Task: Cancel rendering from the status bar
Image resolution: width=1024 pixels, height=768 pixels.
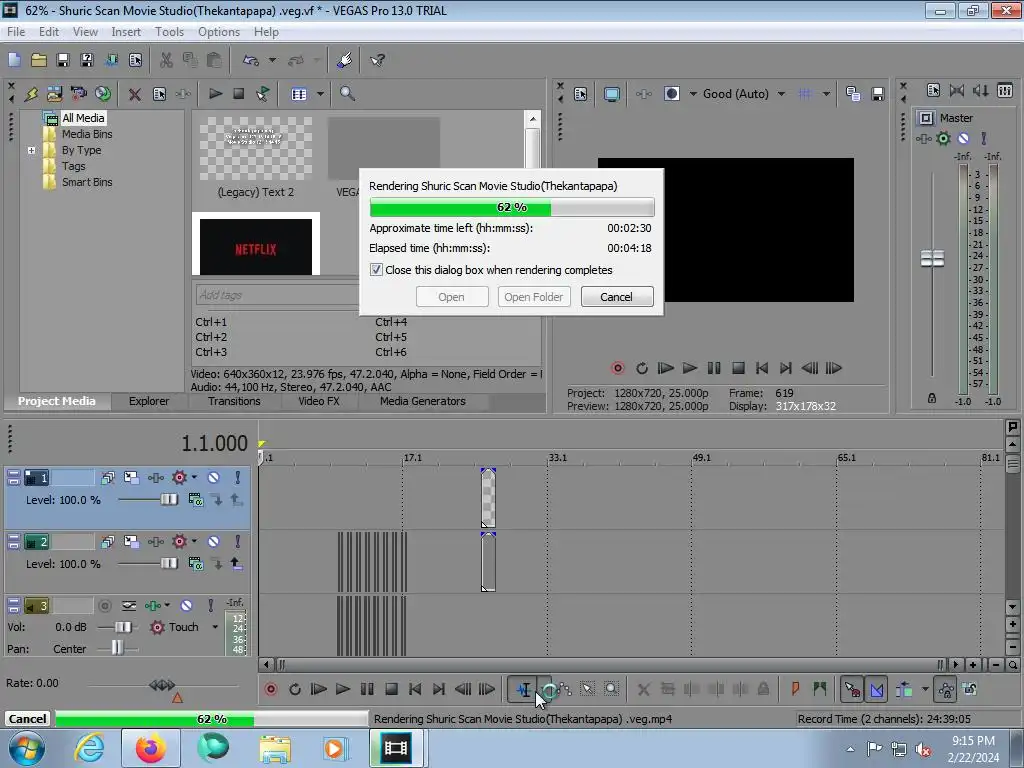Action: pos(27,719)
